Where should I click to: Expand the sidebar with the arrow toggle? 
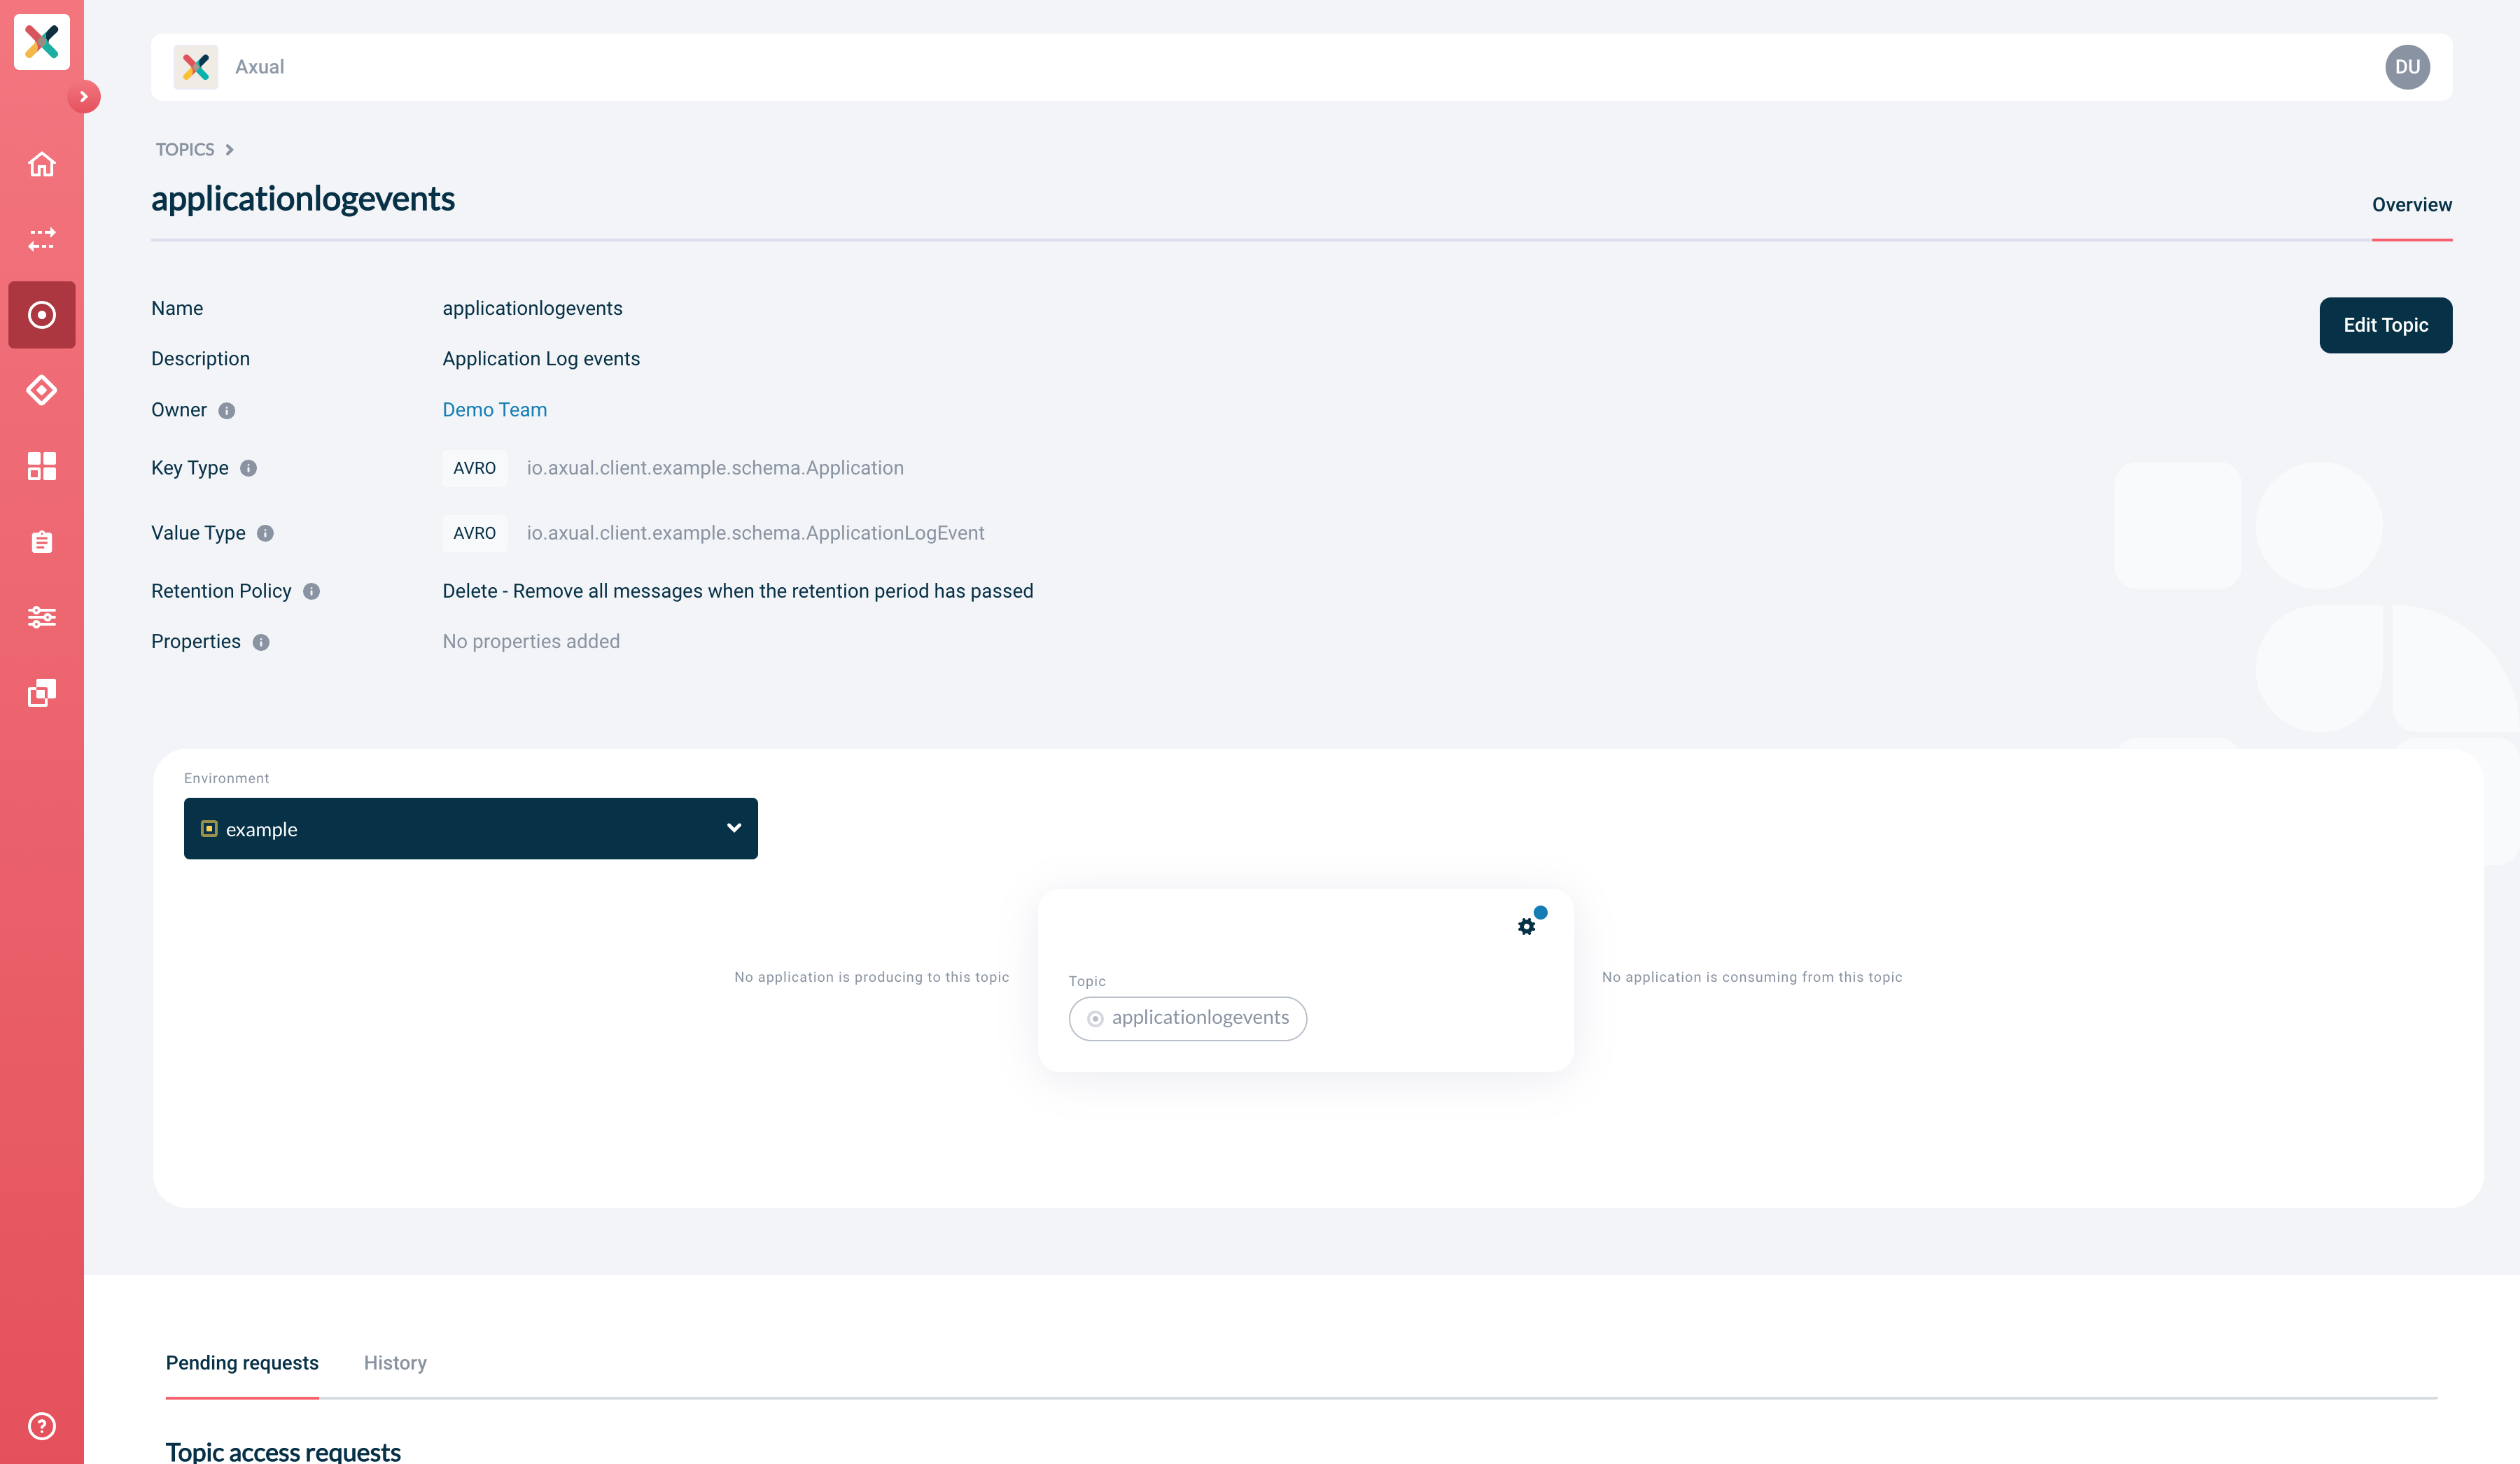[84, 97]
